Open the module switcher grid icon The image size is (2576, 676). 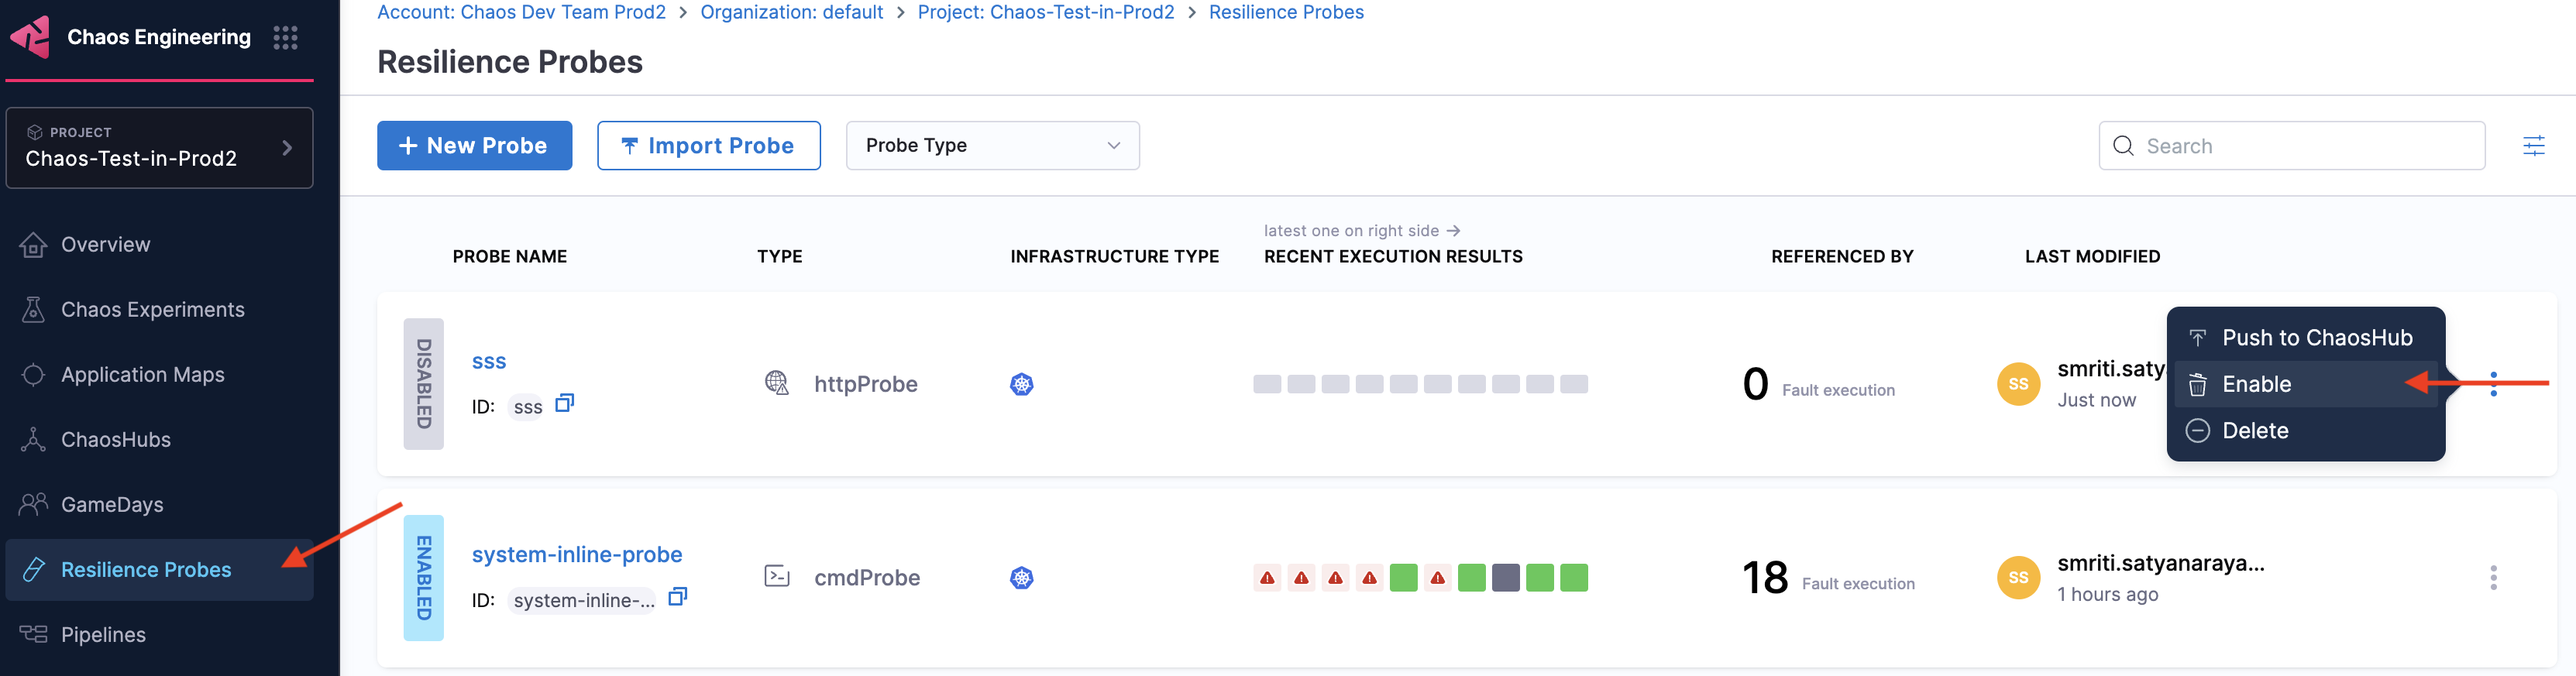point(285,38)
